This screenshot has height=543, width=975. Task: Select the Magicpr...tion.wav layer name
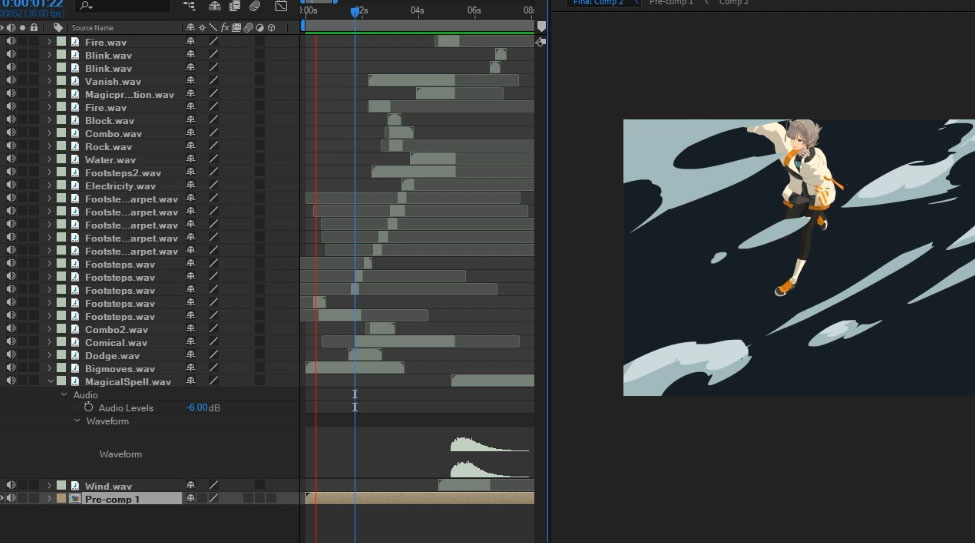tap(129, 95)
